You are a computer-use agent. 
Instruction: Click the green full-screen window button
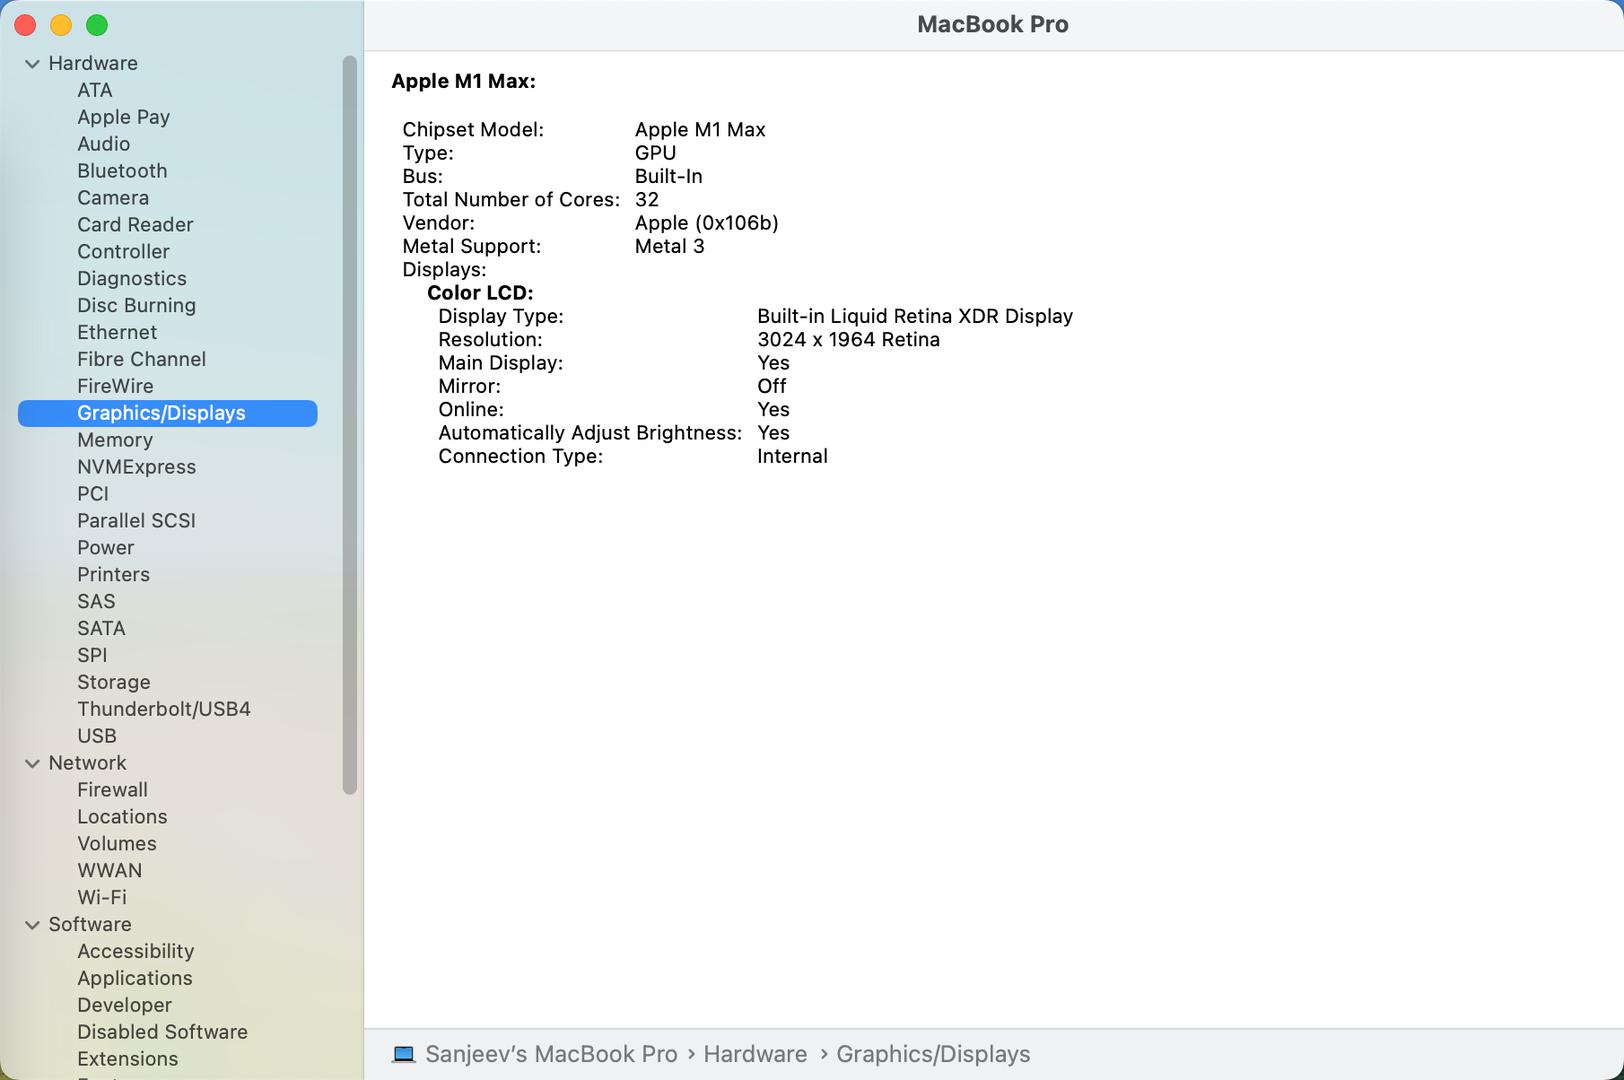(97, 25)
